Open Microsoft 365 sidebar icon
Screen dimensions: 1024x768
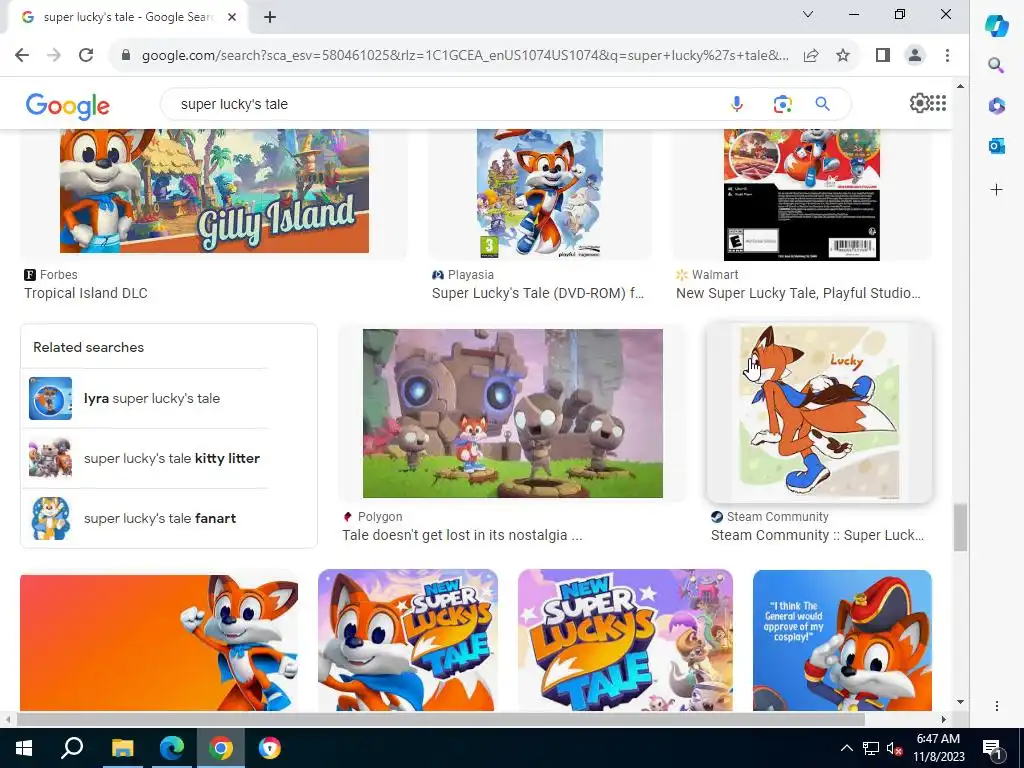pyautogui.click(x=997, y=105)
